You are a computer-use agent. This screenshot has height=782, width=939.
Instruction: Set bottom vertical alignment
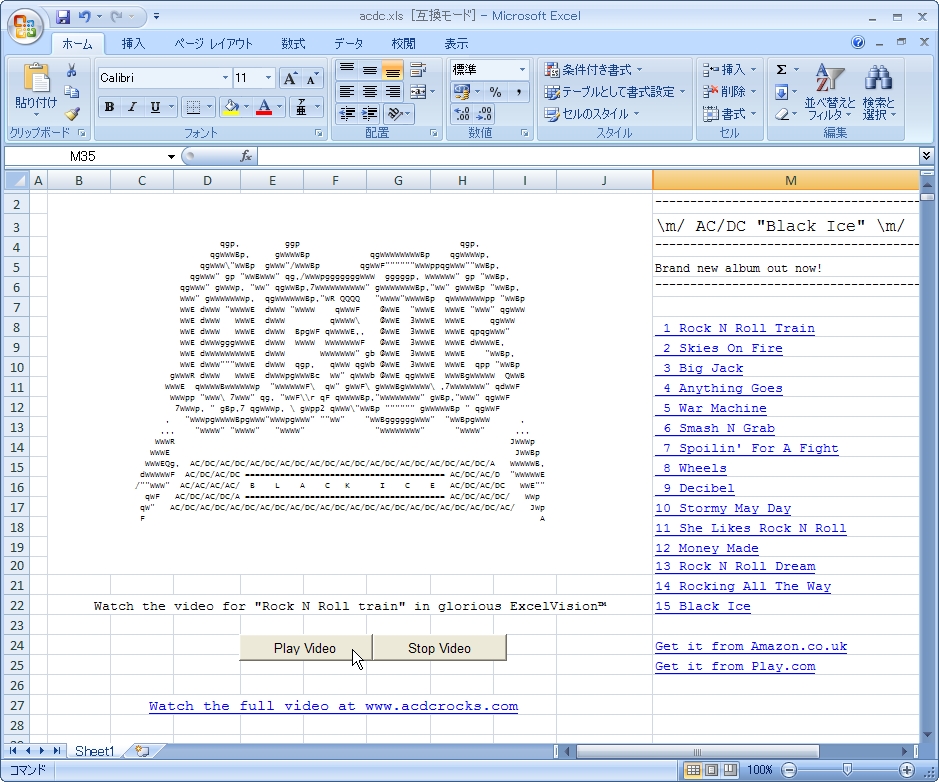(x=392, y=70)
